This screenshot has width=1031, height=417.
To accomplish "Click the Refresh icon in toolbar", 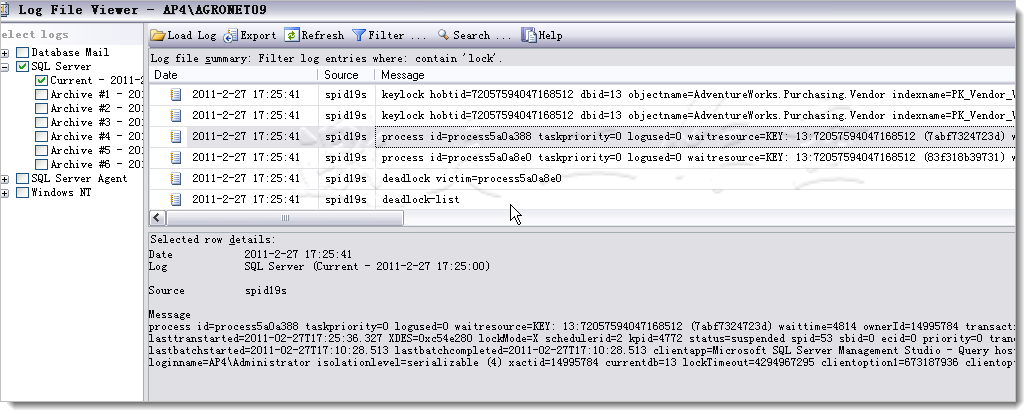I will [291, 36].
